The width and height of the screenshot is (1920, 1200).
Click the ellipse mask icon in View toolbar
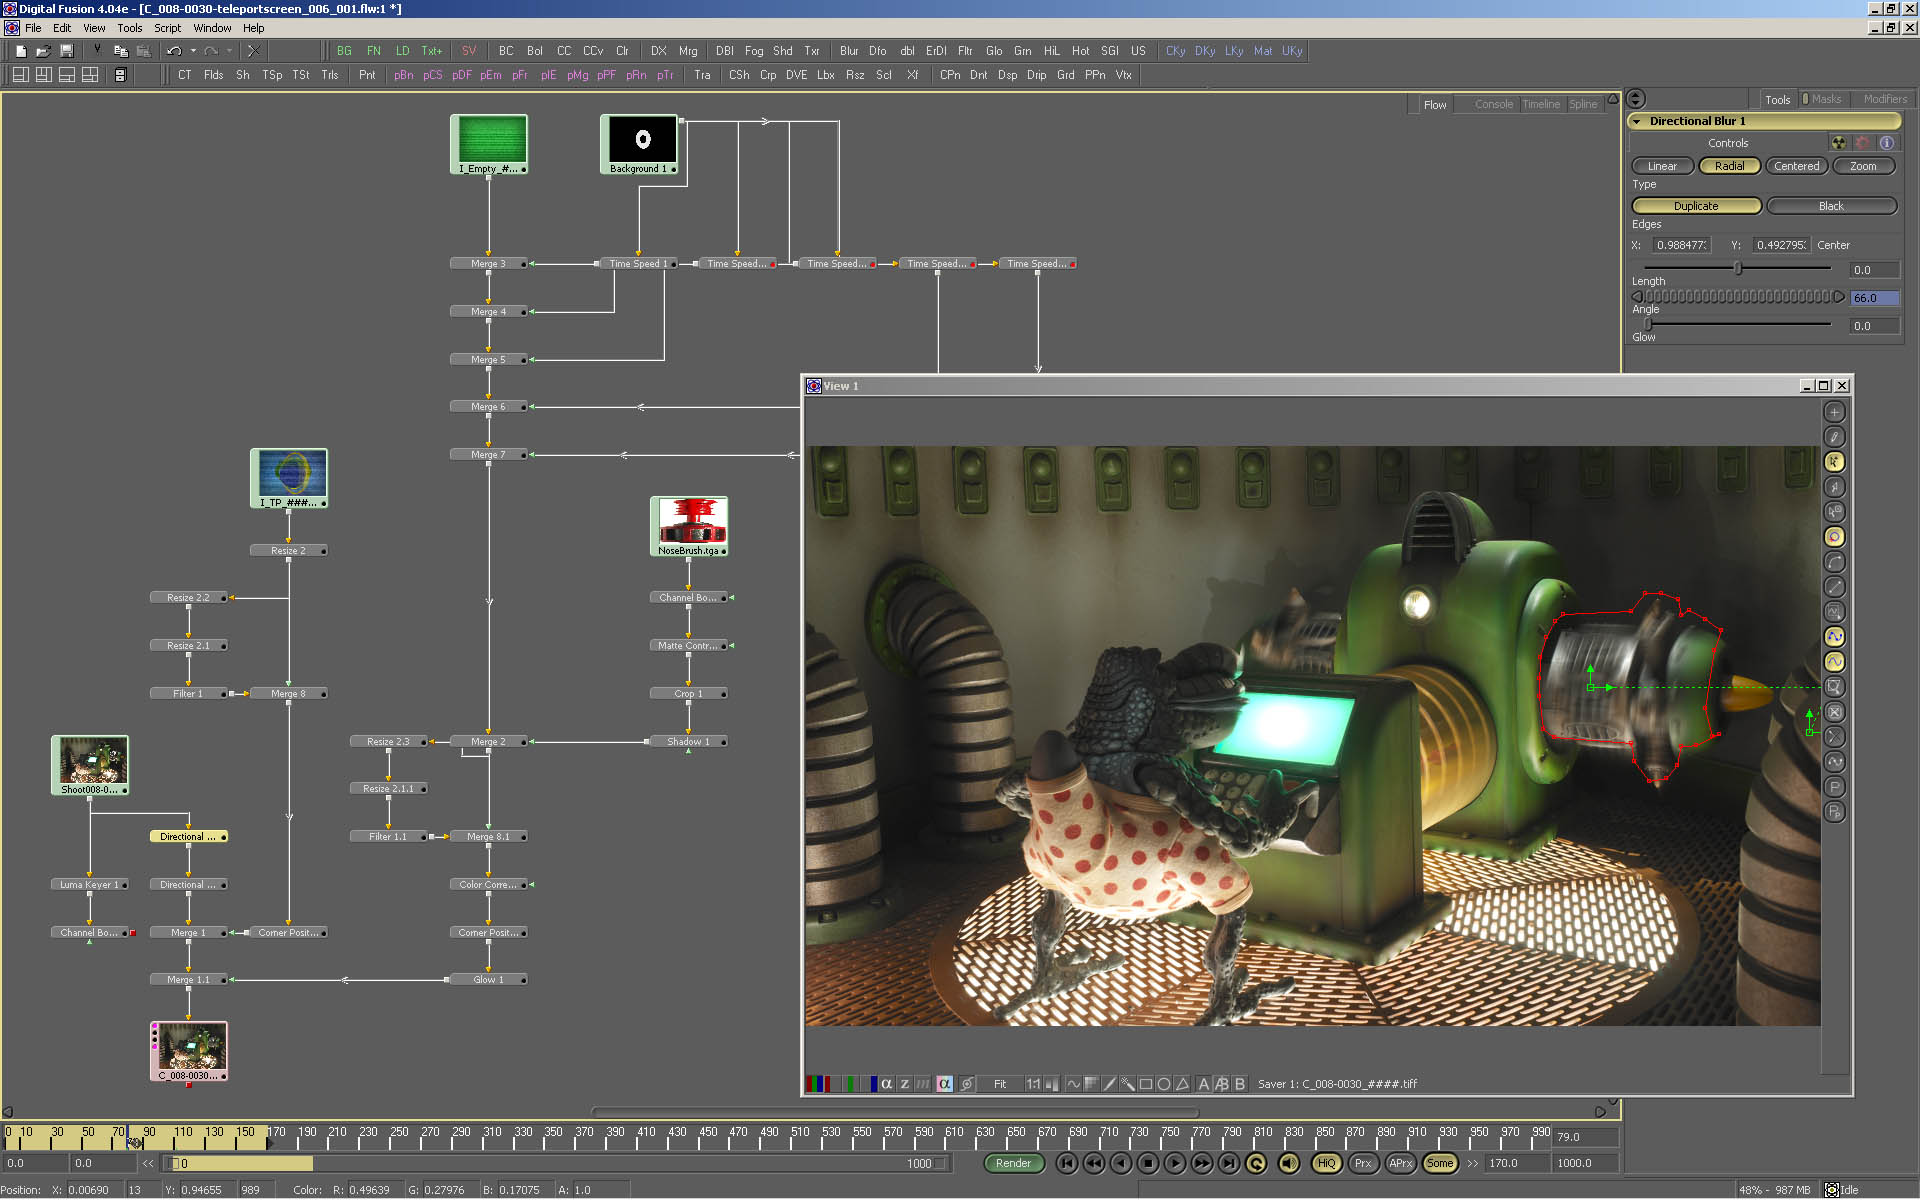(1164, 1084)
